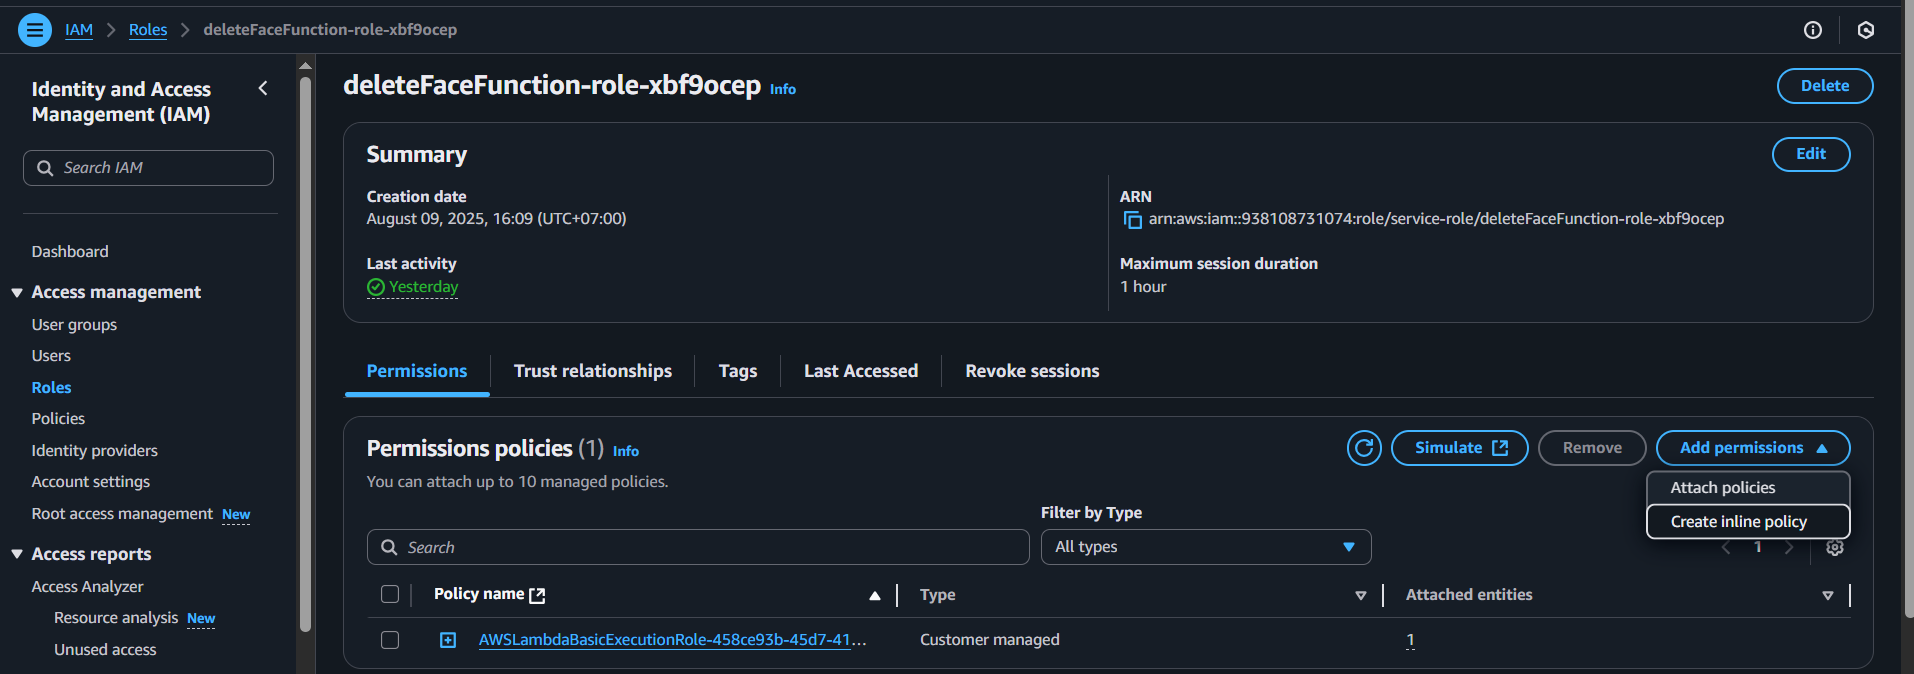Copy the role ARN with copy icon
Image resolution: width=1914 pixels, height=674 pixels.
[x=1132, y=220]
